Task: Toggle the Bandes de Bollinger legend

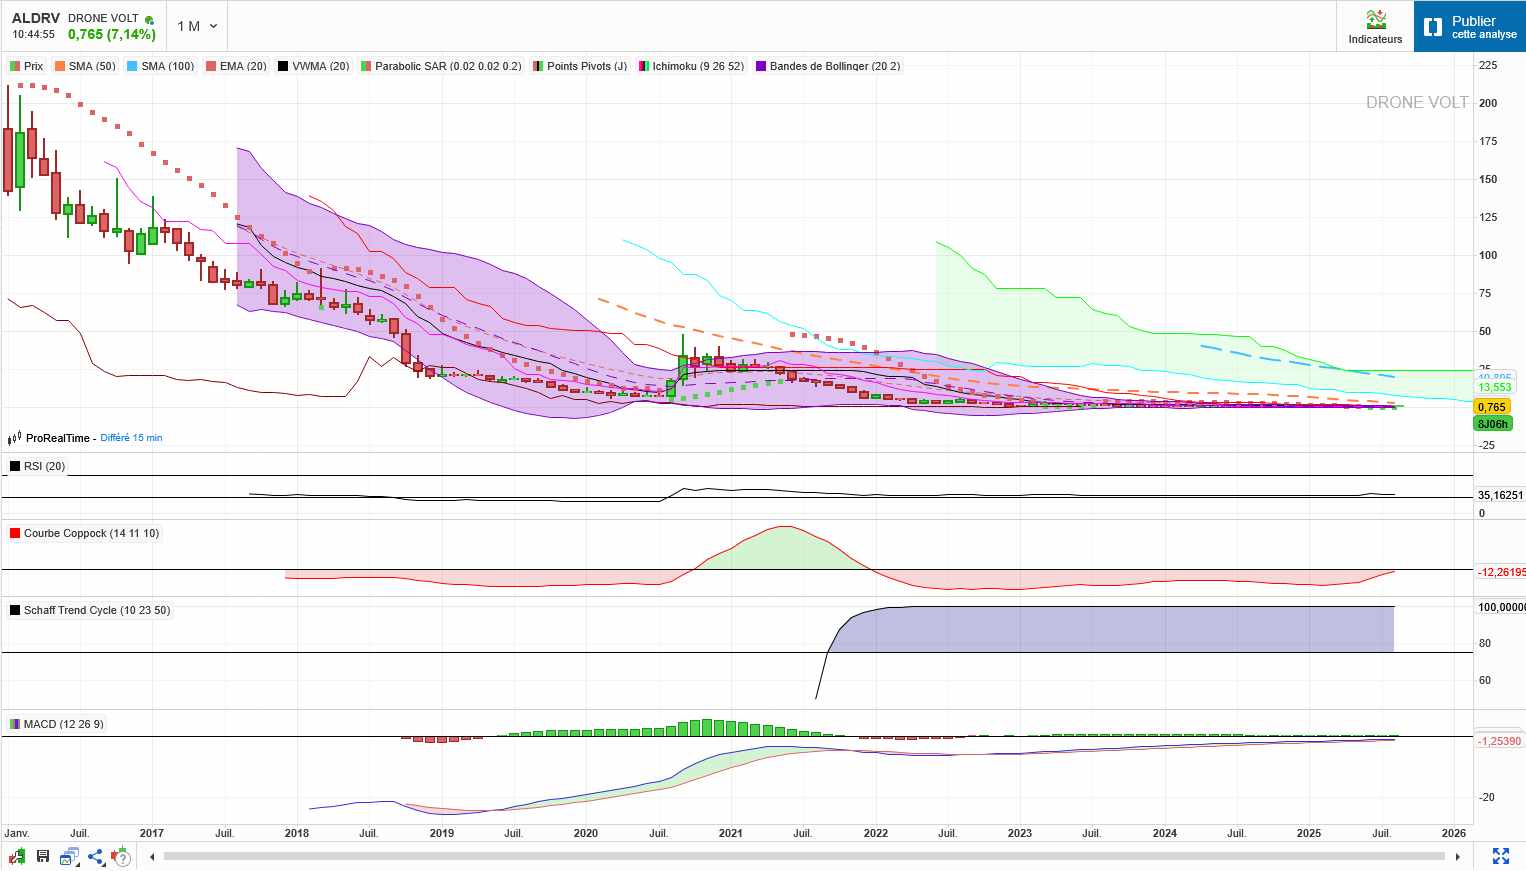Action: point(829,66)
